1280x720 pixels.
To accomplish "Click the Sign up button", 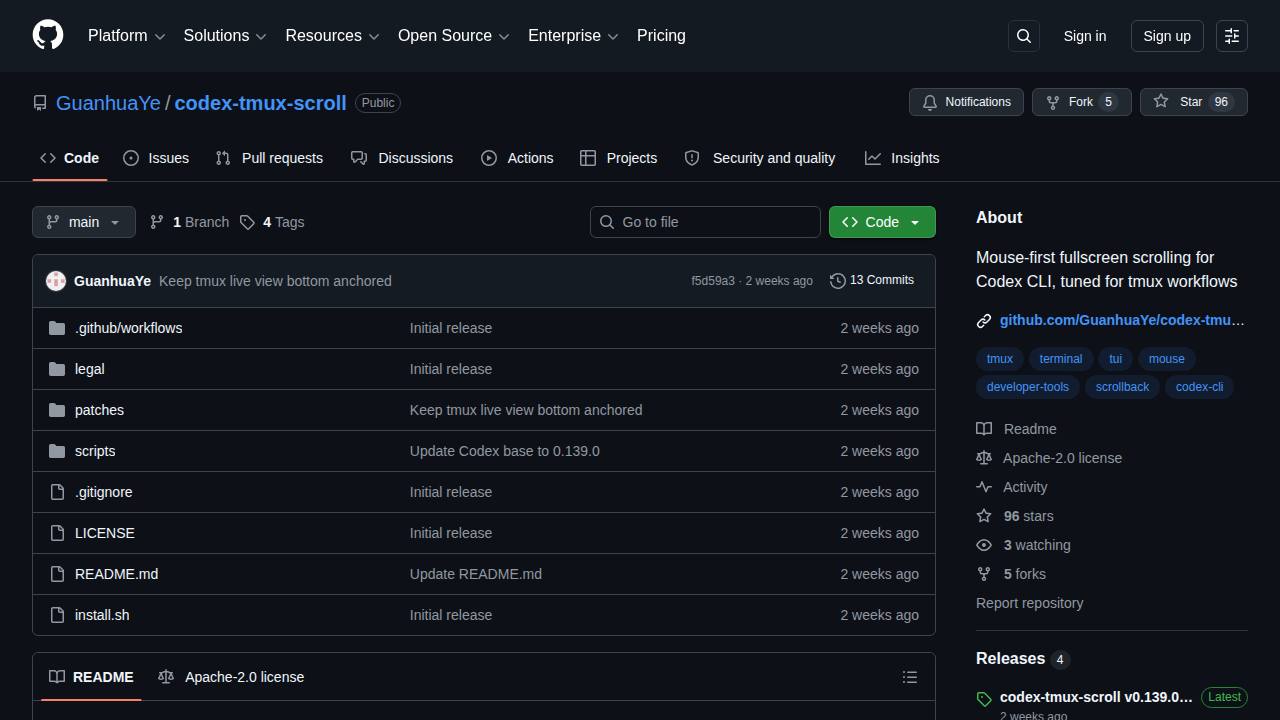I will tap(1167, 36).
